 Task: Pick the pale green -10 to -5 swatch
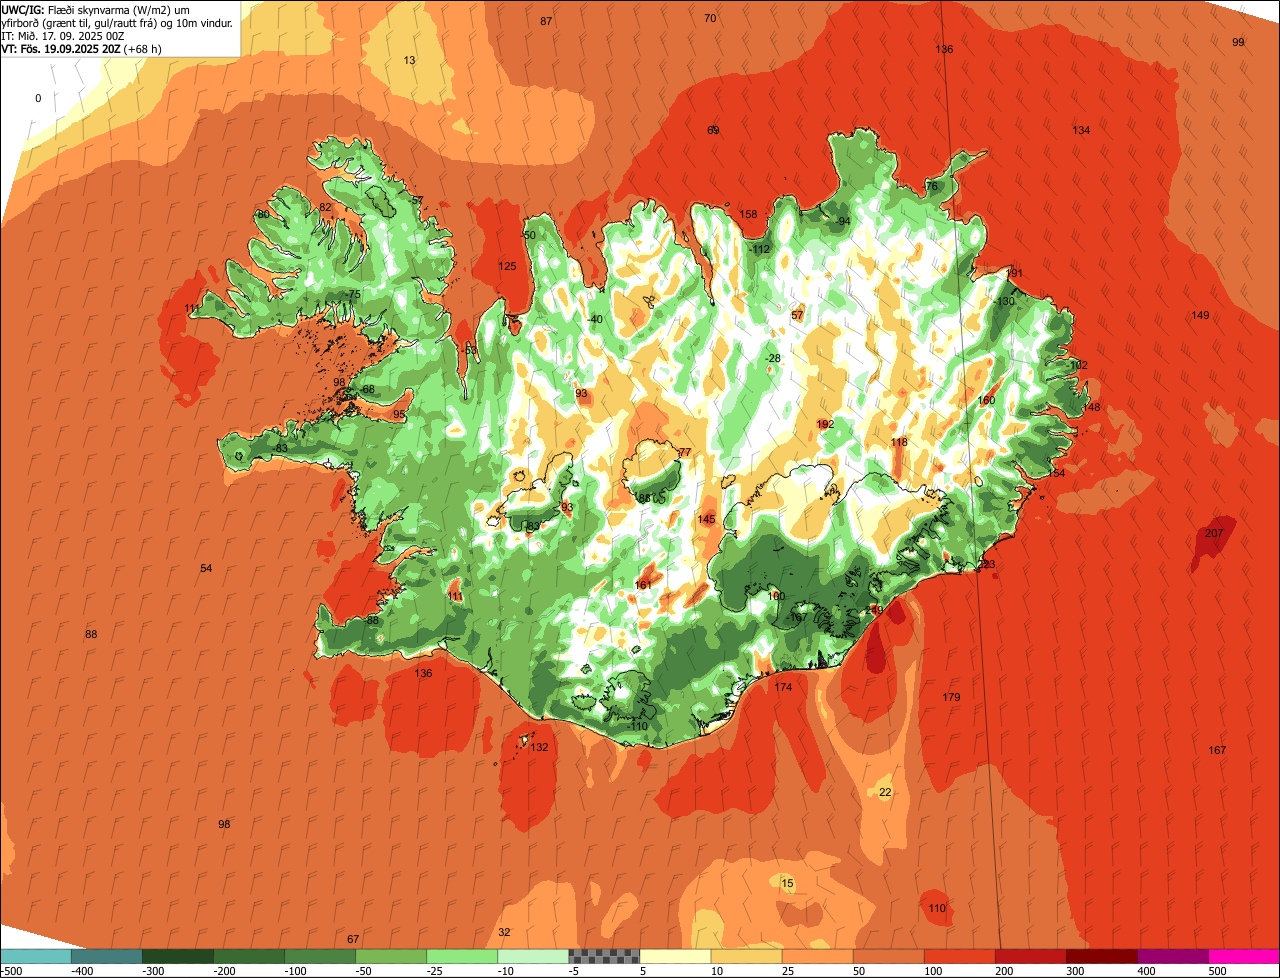pos(533,956)
